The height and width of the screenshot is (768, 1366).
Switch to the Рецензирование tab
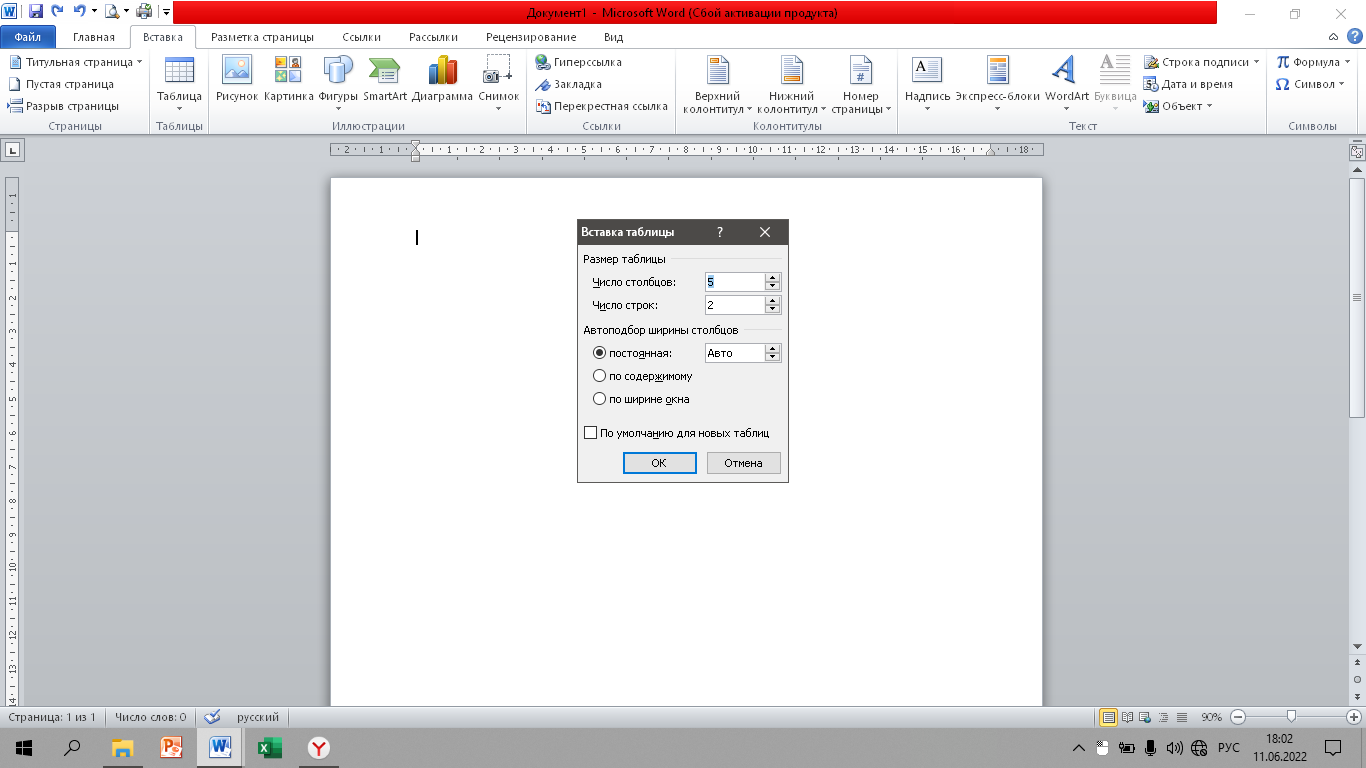[531, 37]
